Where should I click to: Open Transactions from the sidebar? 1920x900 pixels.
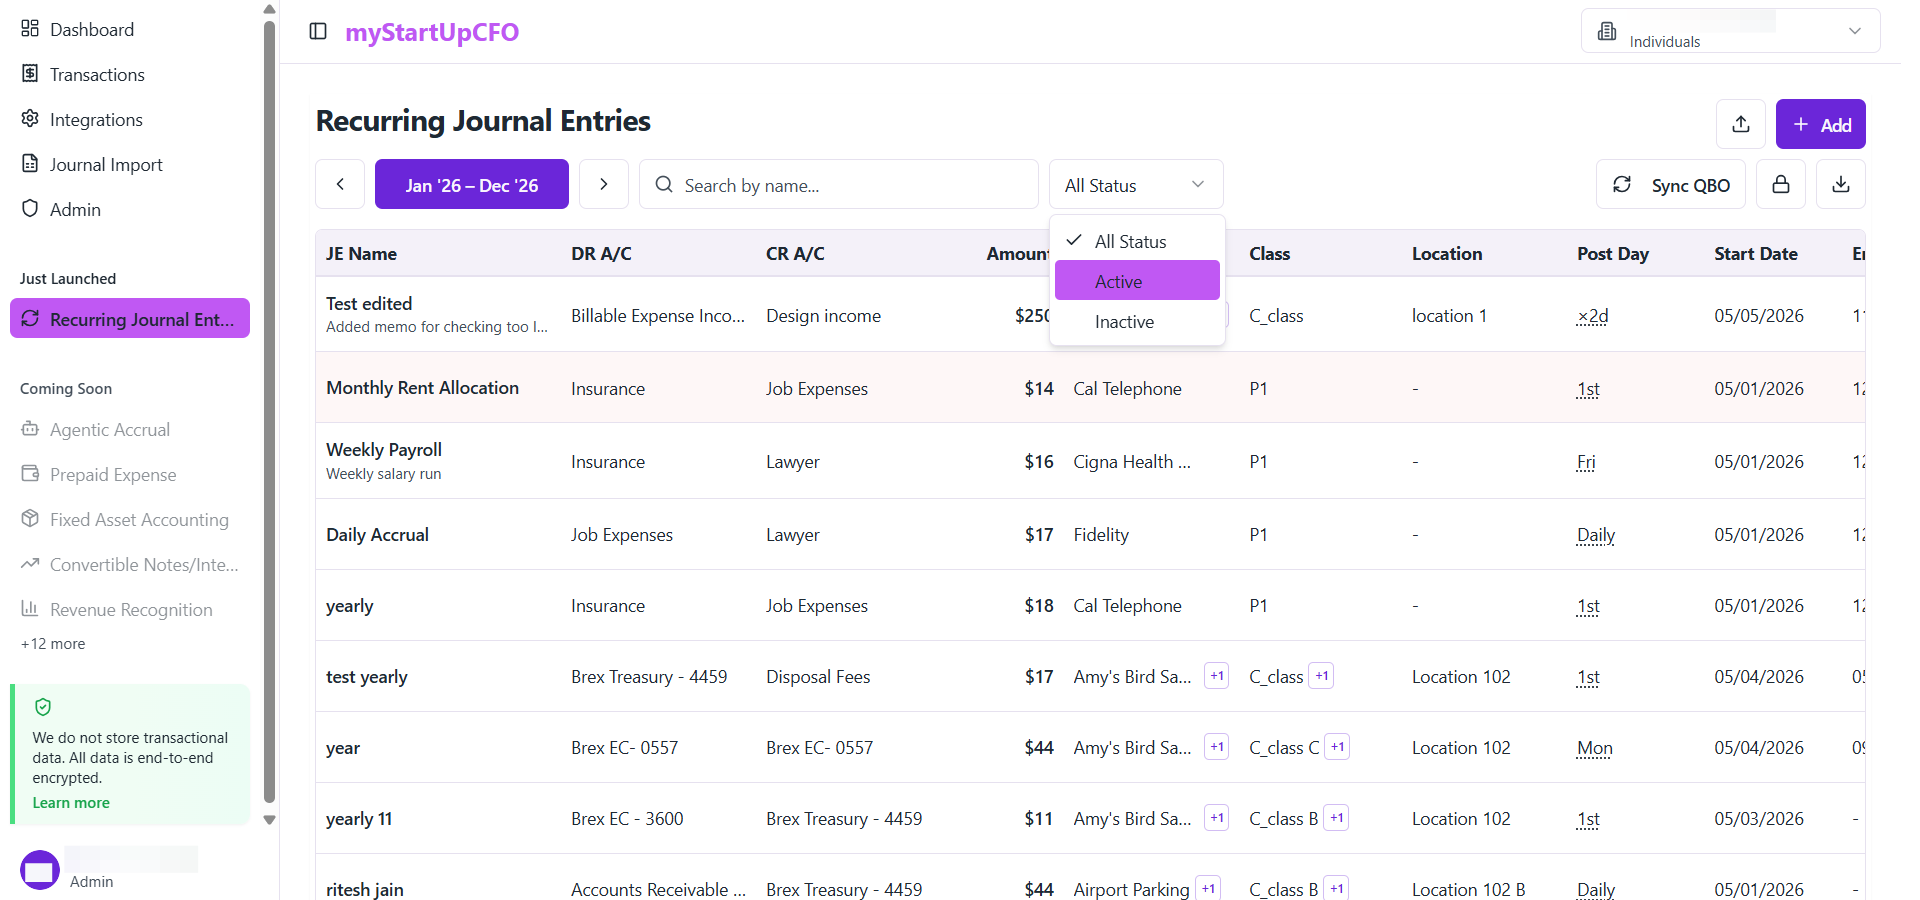click(83, 74)
